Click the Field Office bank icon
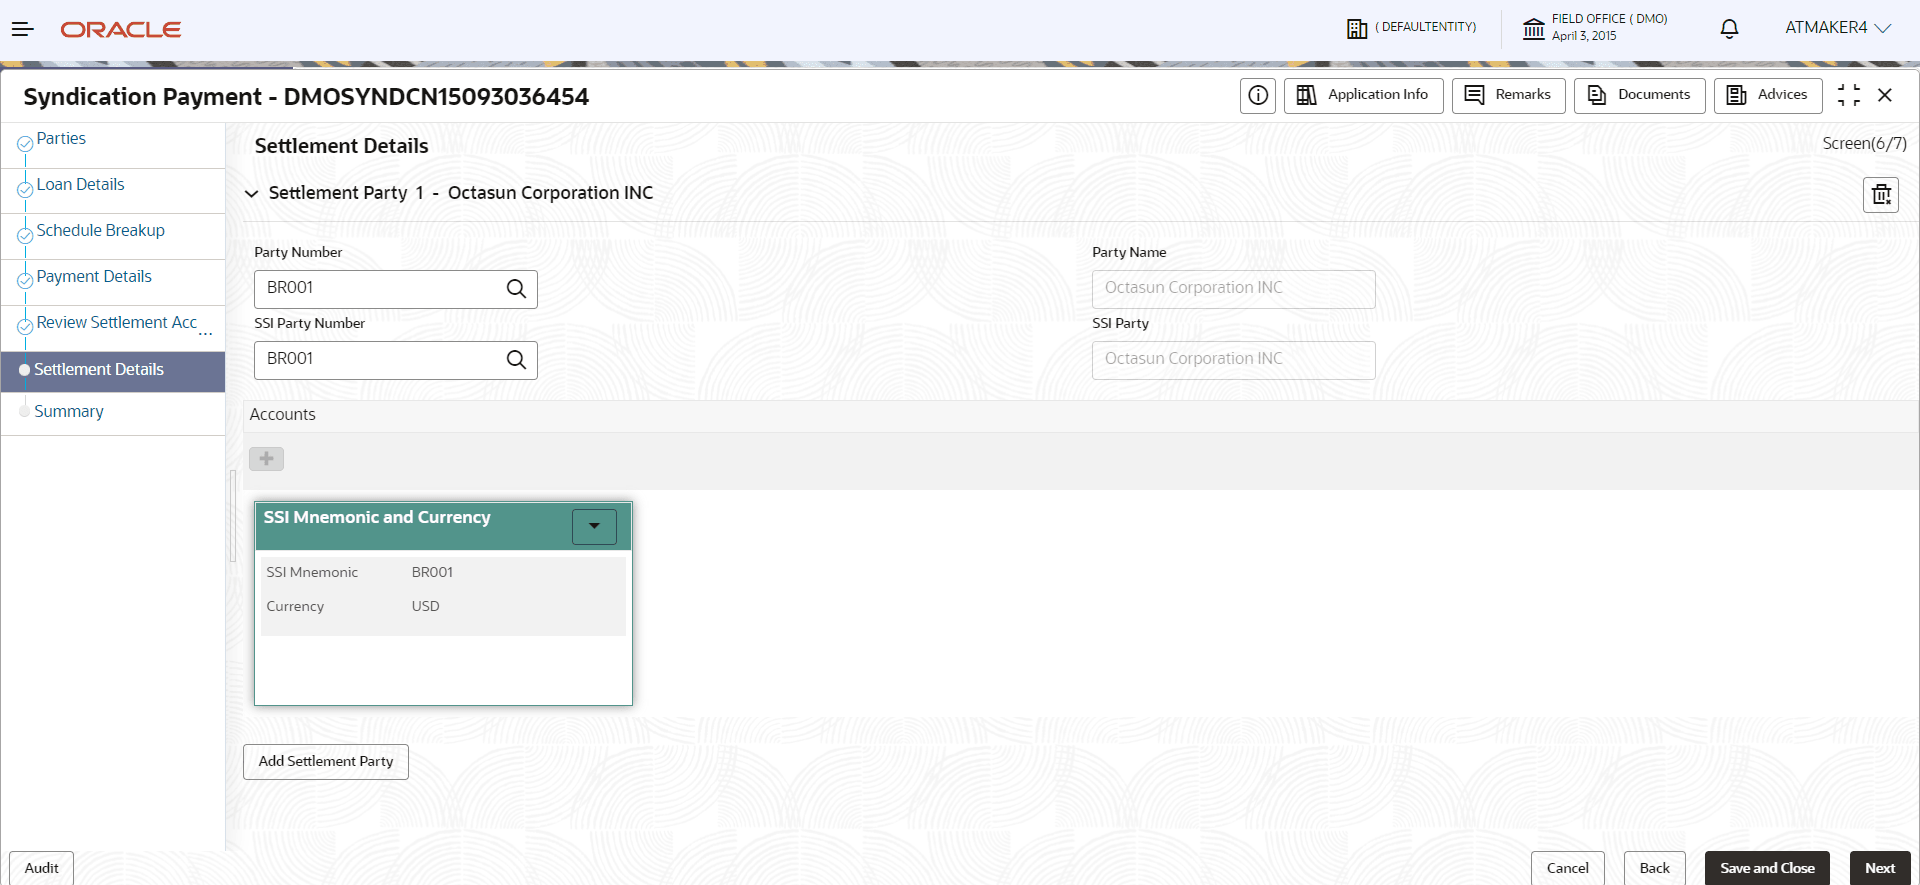The image size is (1920, 885). point(1534,29)
